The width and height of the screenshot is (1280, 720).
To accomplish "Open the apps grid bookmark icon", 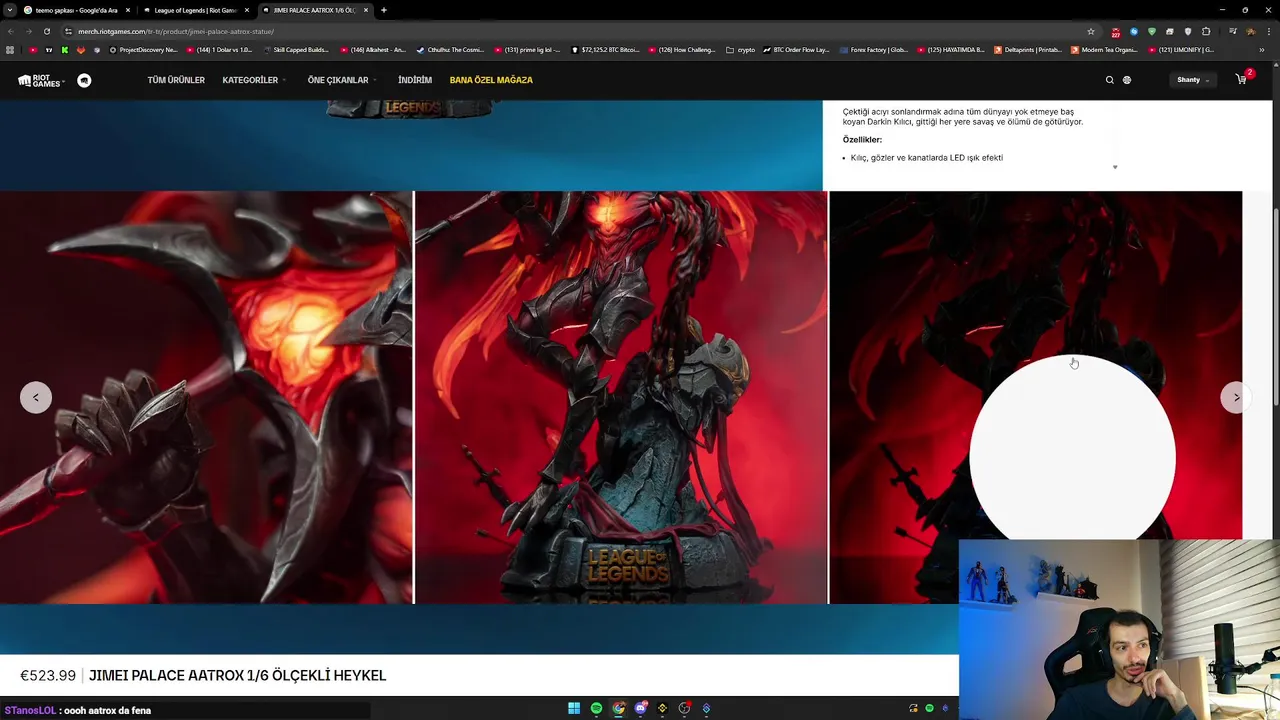I will click(10, 49).
